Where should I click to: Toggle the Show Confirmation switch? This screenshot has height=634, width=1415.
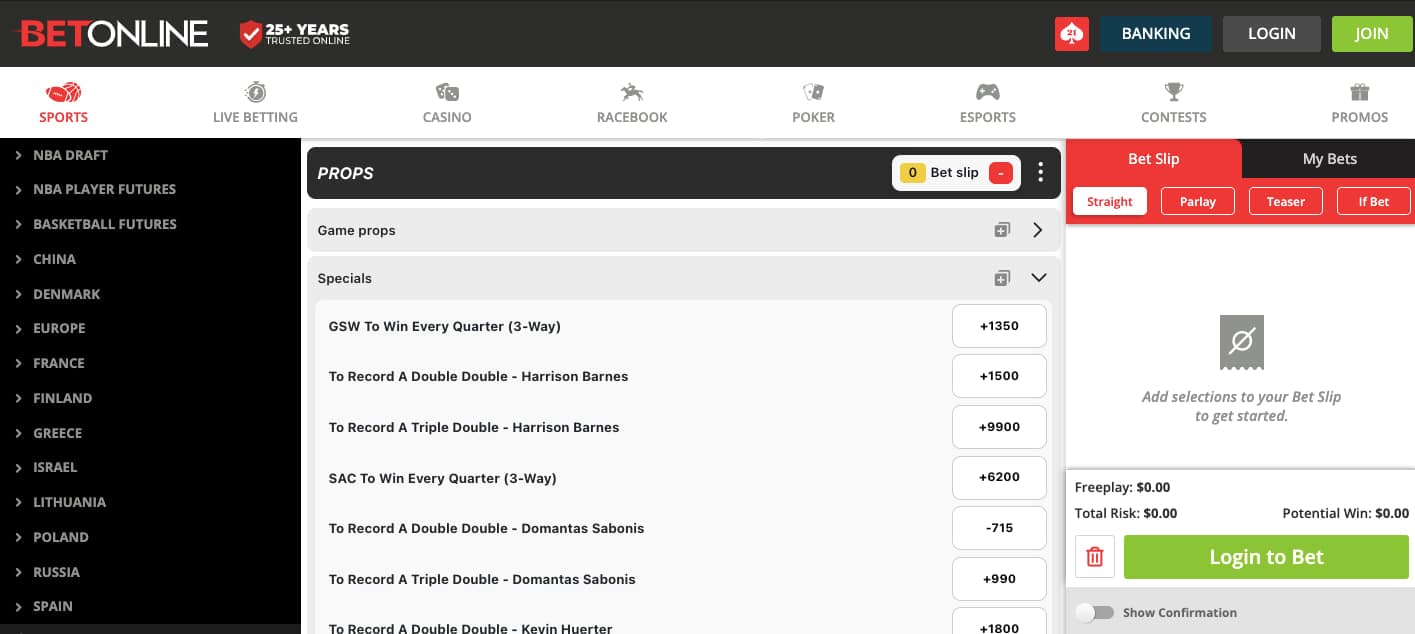click(x=1094, y=612)
